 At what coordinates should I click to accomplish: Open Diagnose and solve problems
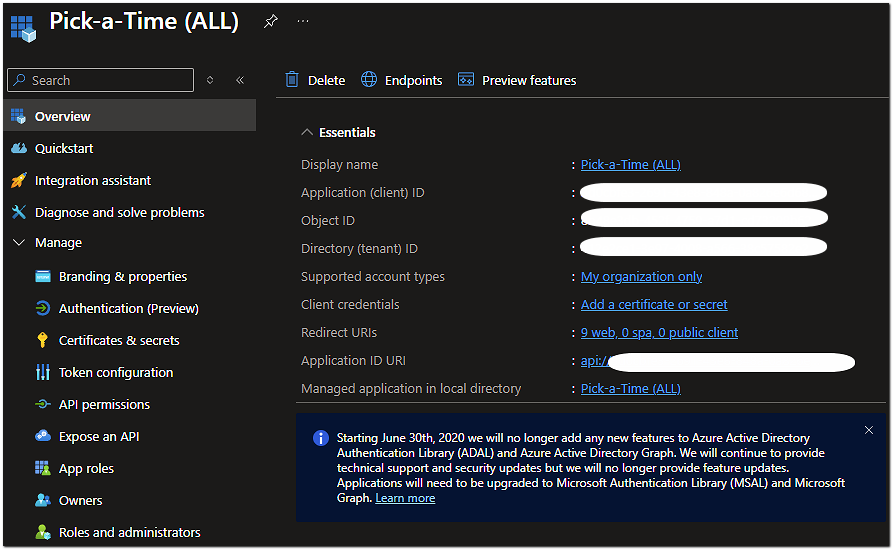click(x=119, y=212)
